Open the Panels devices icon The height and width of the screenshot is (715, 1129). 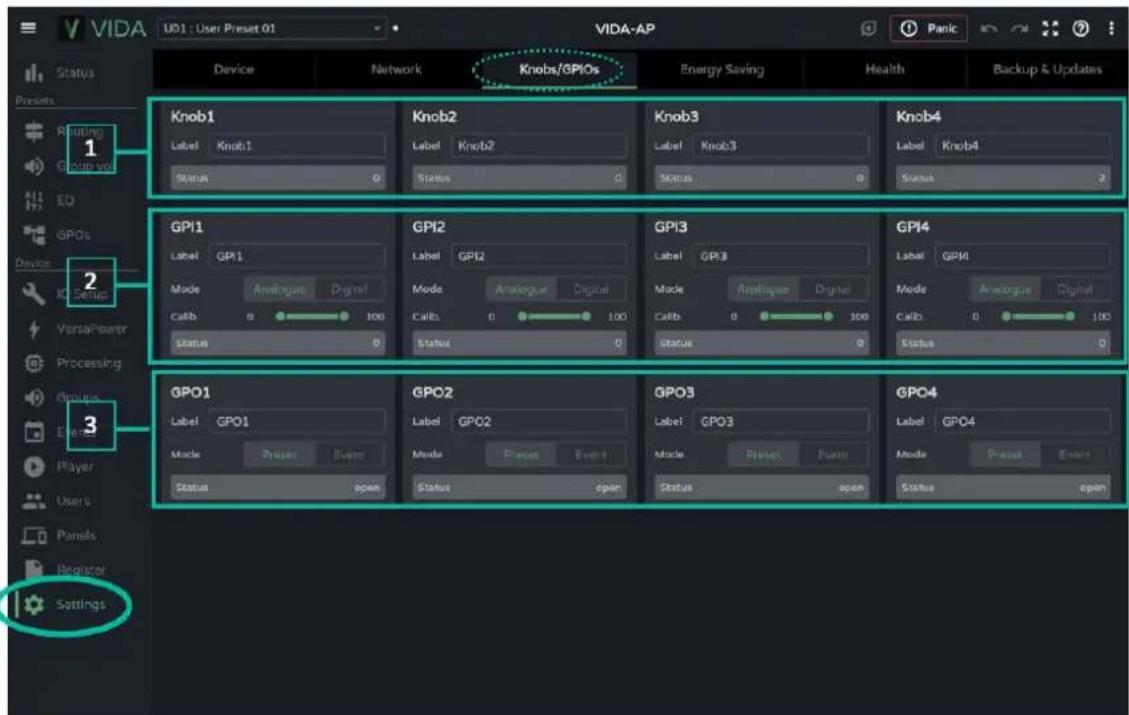coord(33,535)
